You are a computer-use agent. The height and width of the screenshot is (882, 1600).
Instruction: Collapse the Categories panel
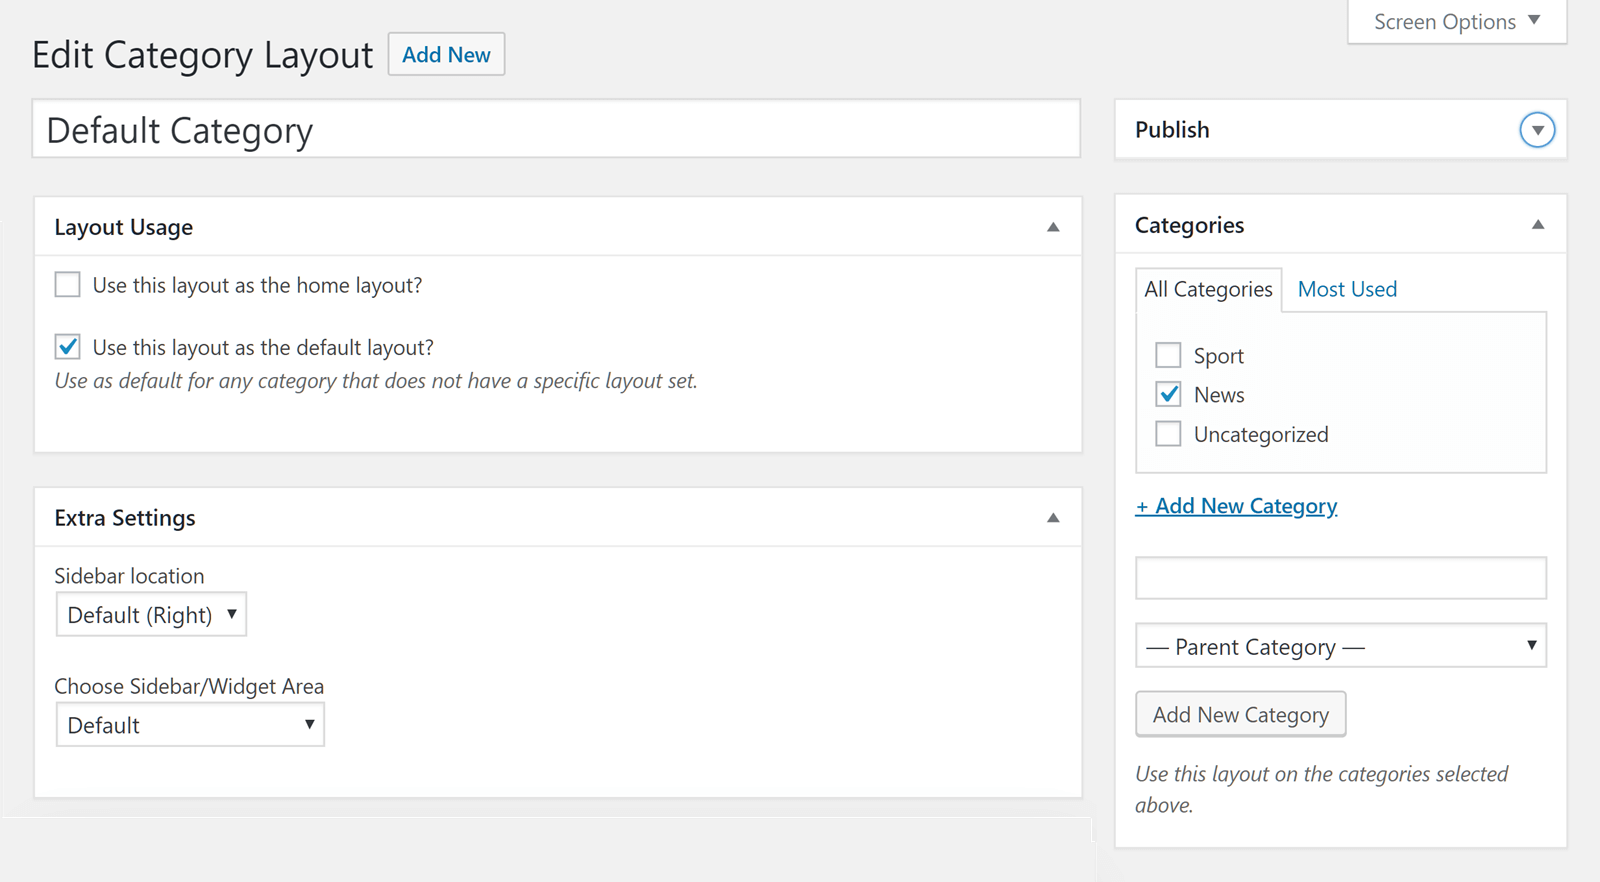point(1538,225)
